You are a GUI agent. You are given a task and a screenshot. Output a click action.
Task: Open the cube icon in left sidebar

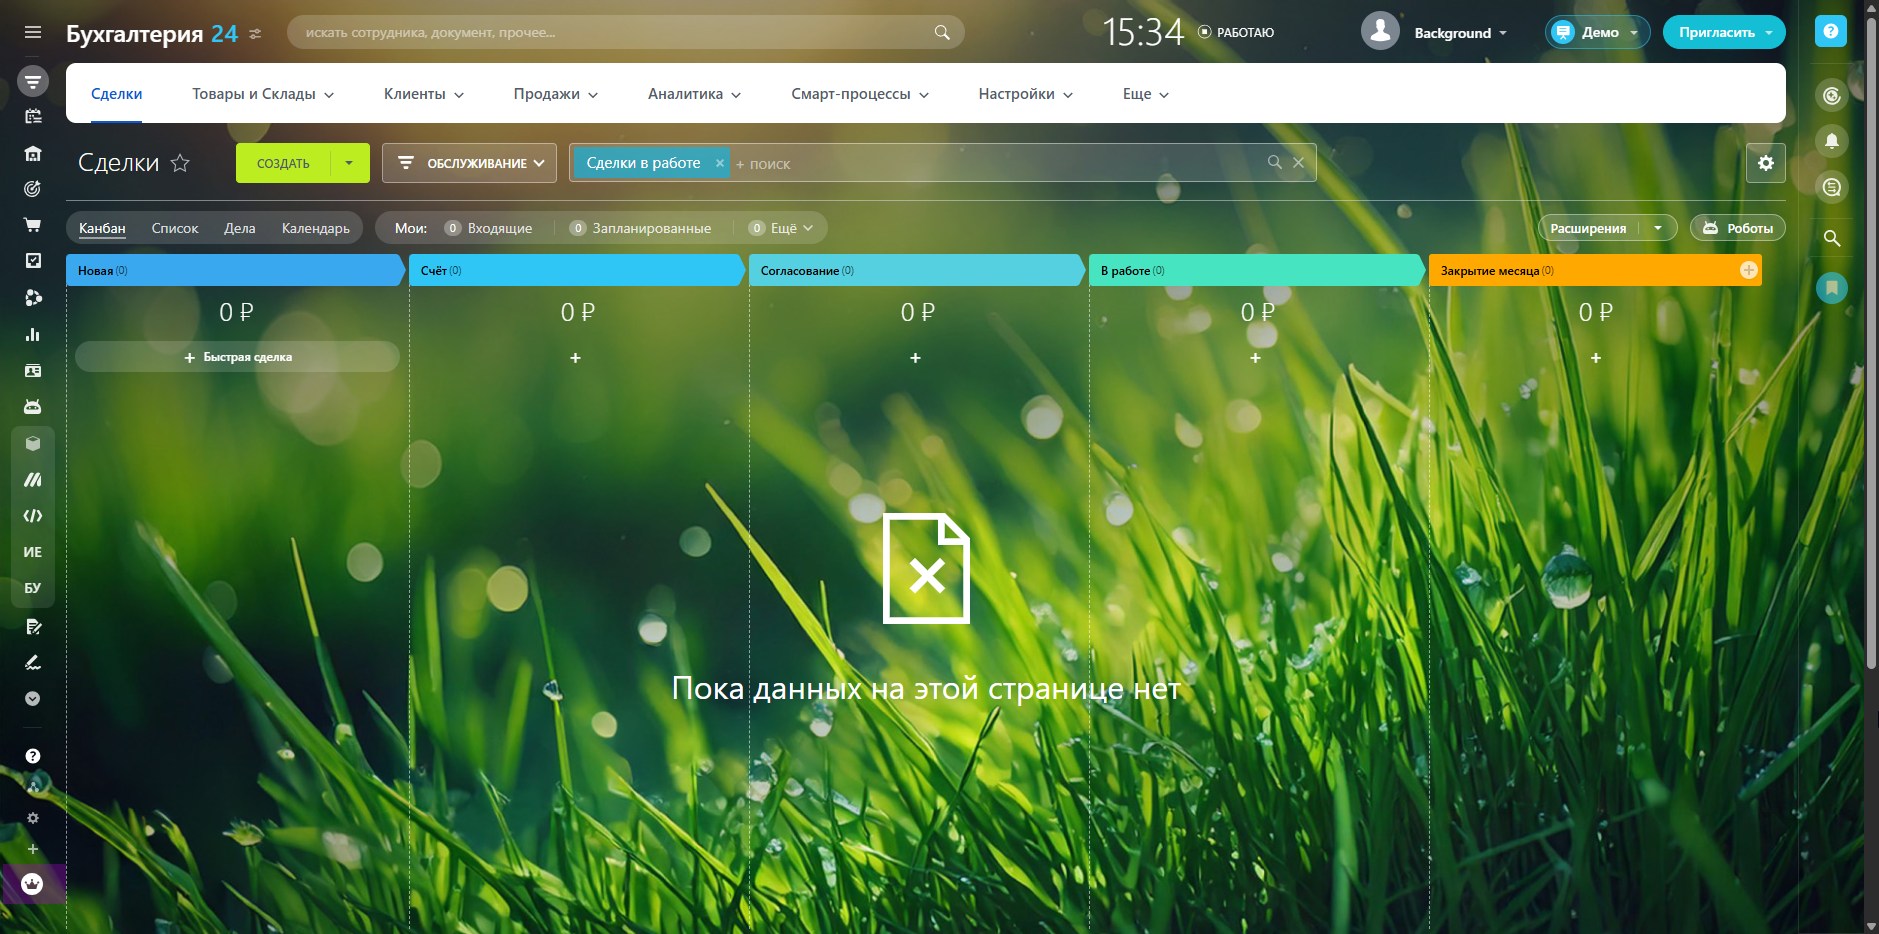(x=33, y=443)
